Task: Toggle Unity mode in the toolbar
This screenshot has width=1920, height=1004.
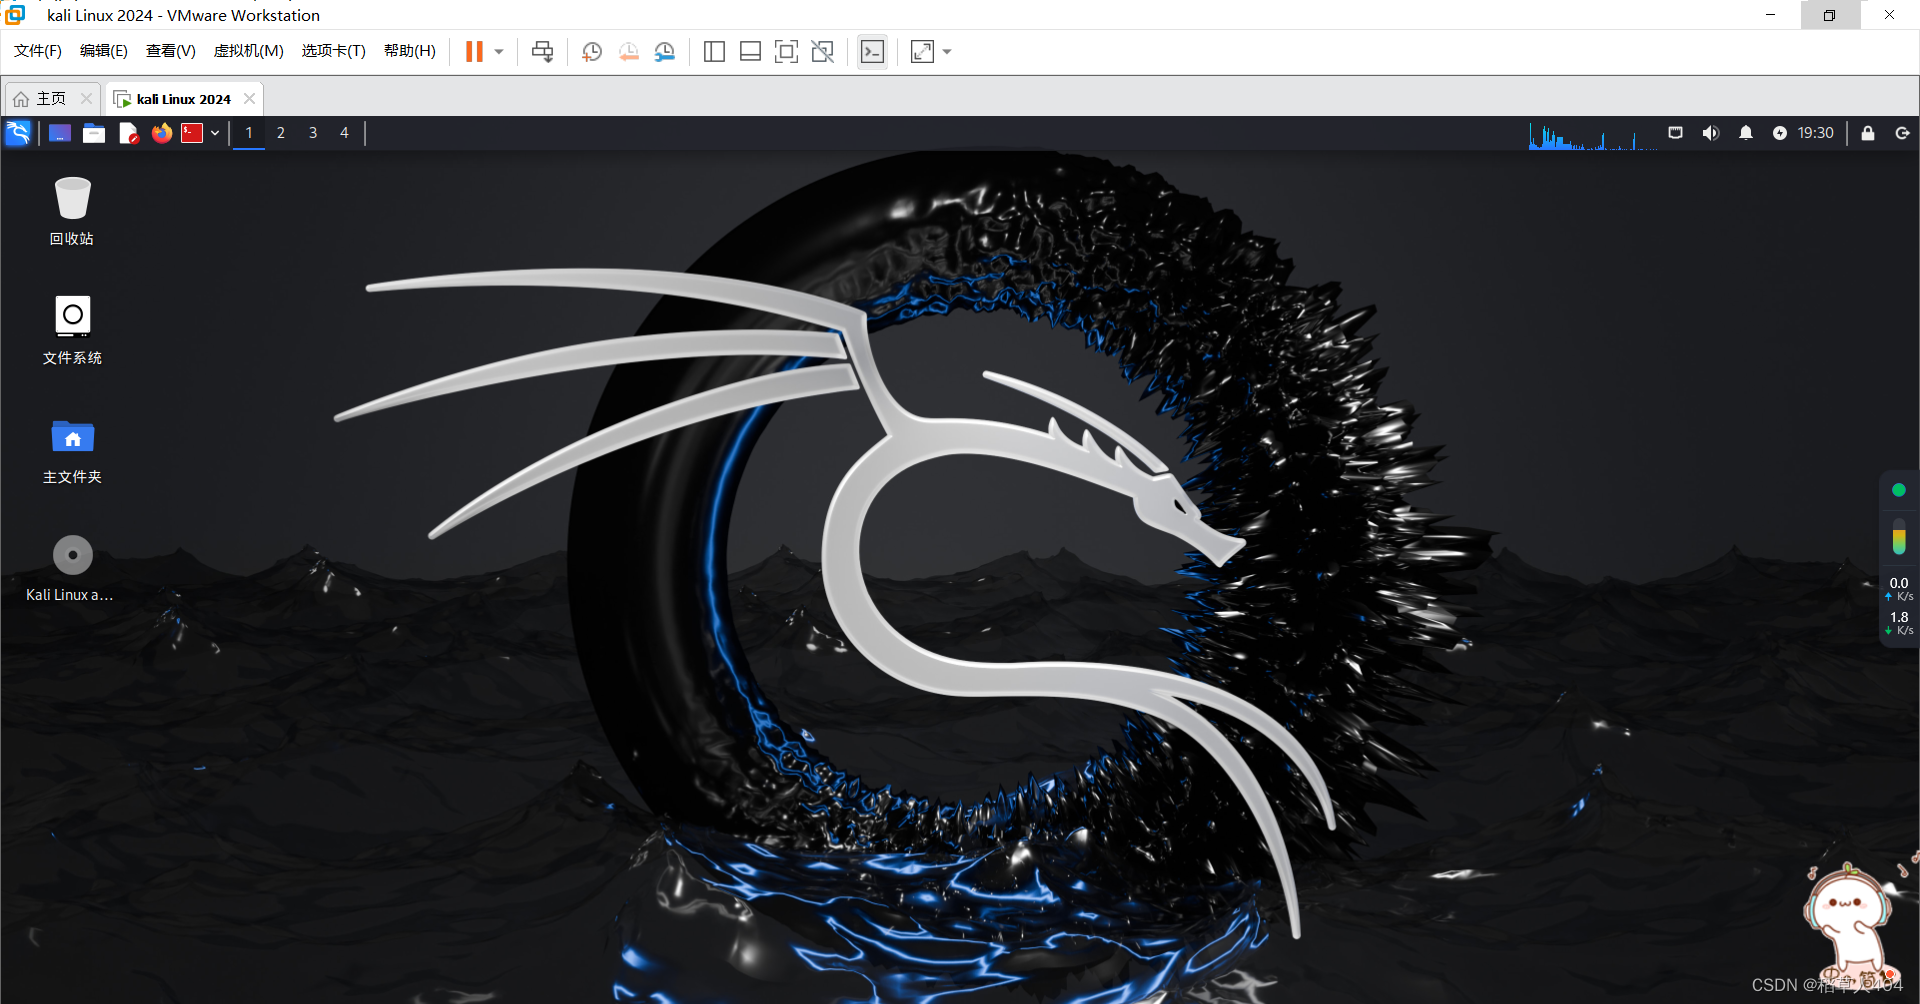Action: (822, 51)
